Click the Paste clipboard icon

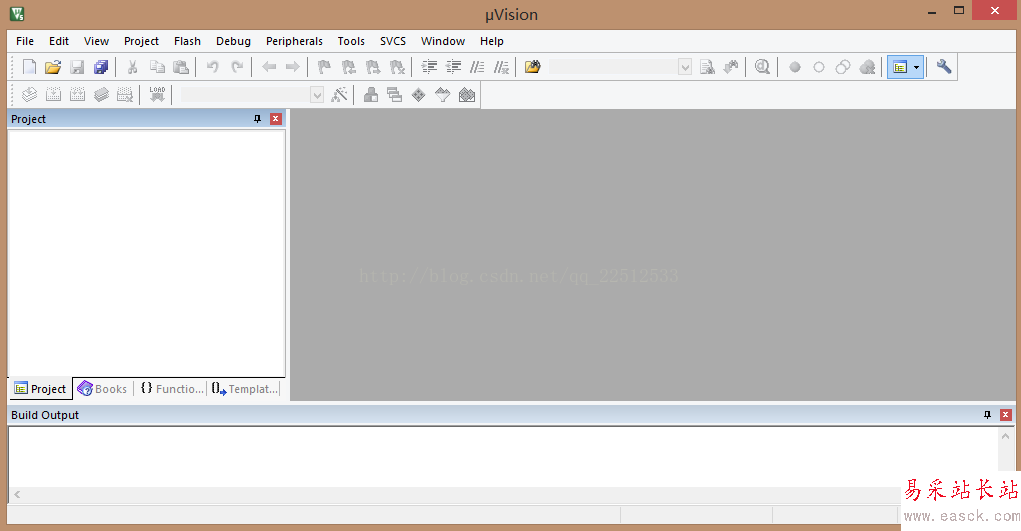pos(181,66)
